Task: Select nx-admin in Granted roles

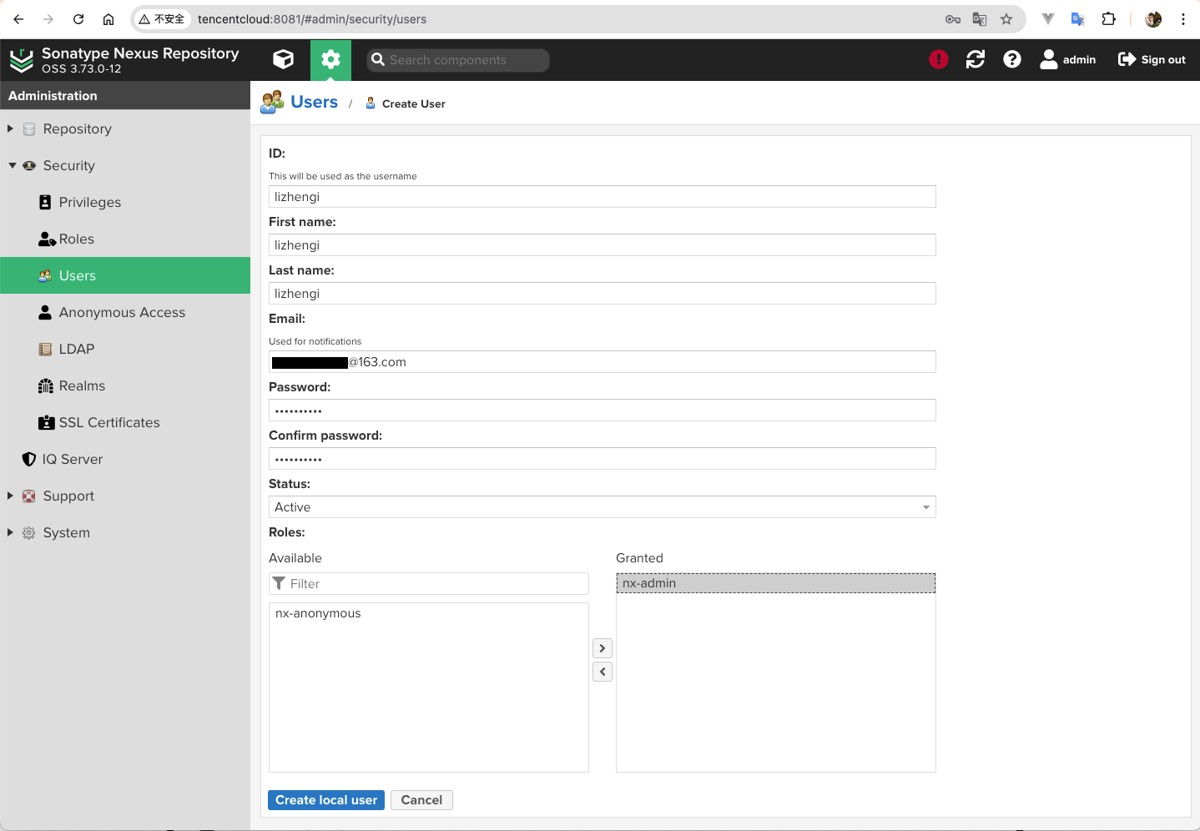Action: tap(776, 583)
